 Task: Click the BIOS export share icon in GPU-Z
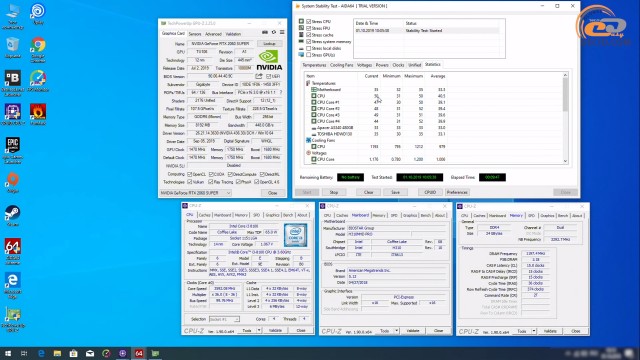(259, 76)
